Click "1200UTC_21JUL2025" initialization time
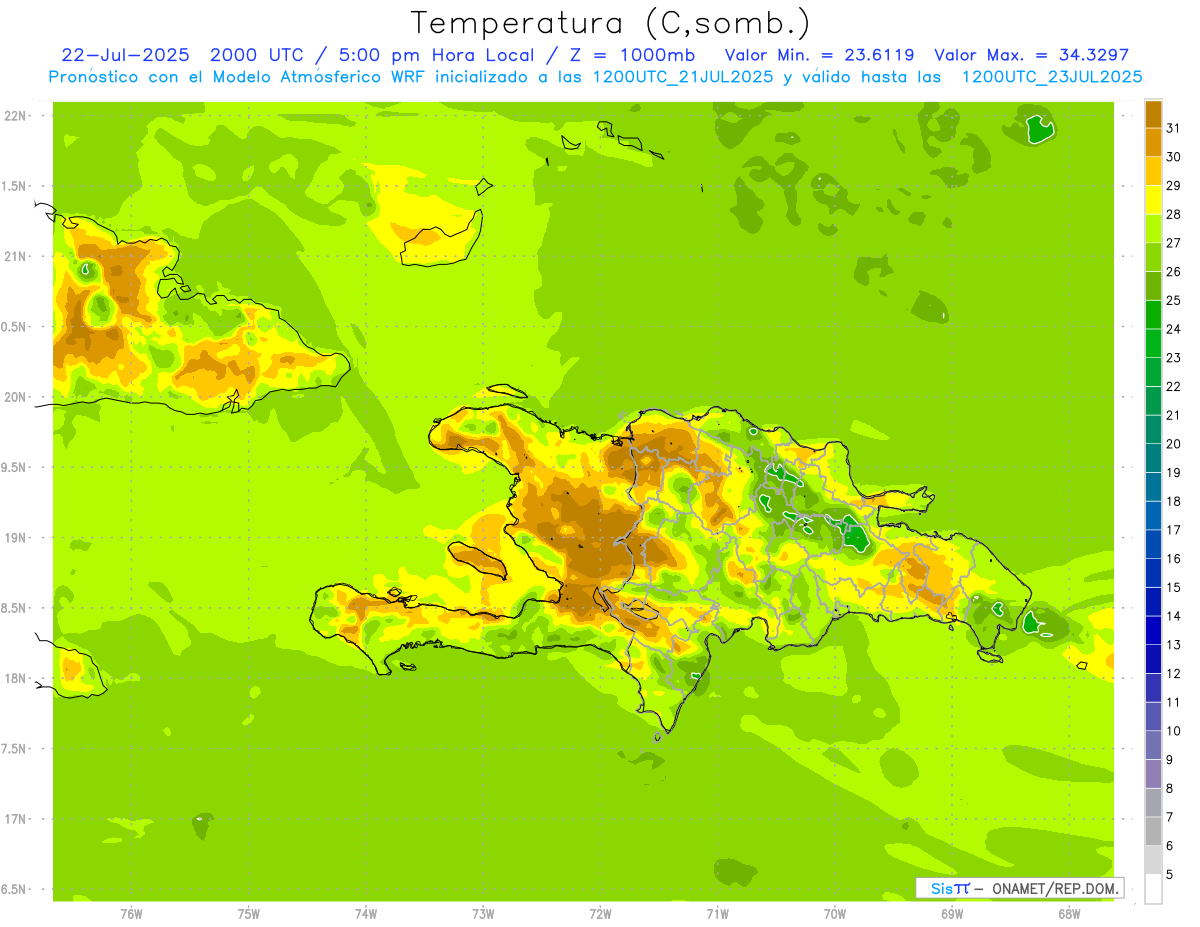1200x927 pixels. pyautogui.click(x=683, y=77)
